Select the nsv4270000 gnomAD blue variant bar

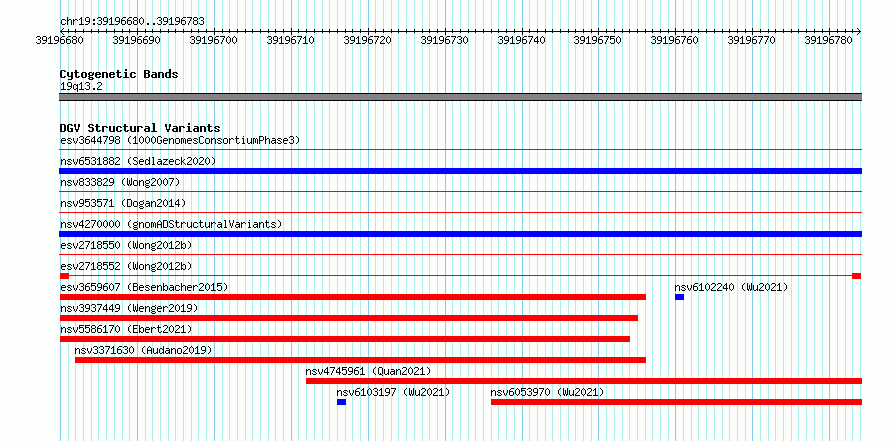tap(461, 234)
